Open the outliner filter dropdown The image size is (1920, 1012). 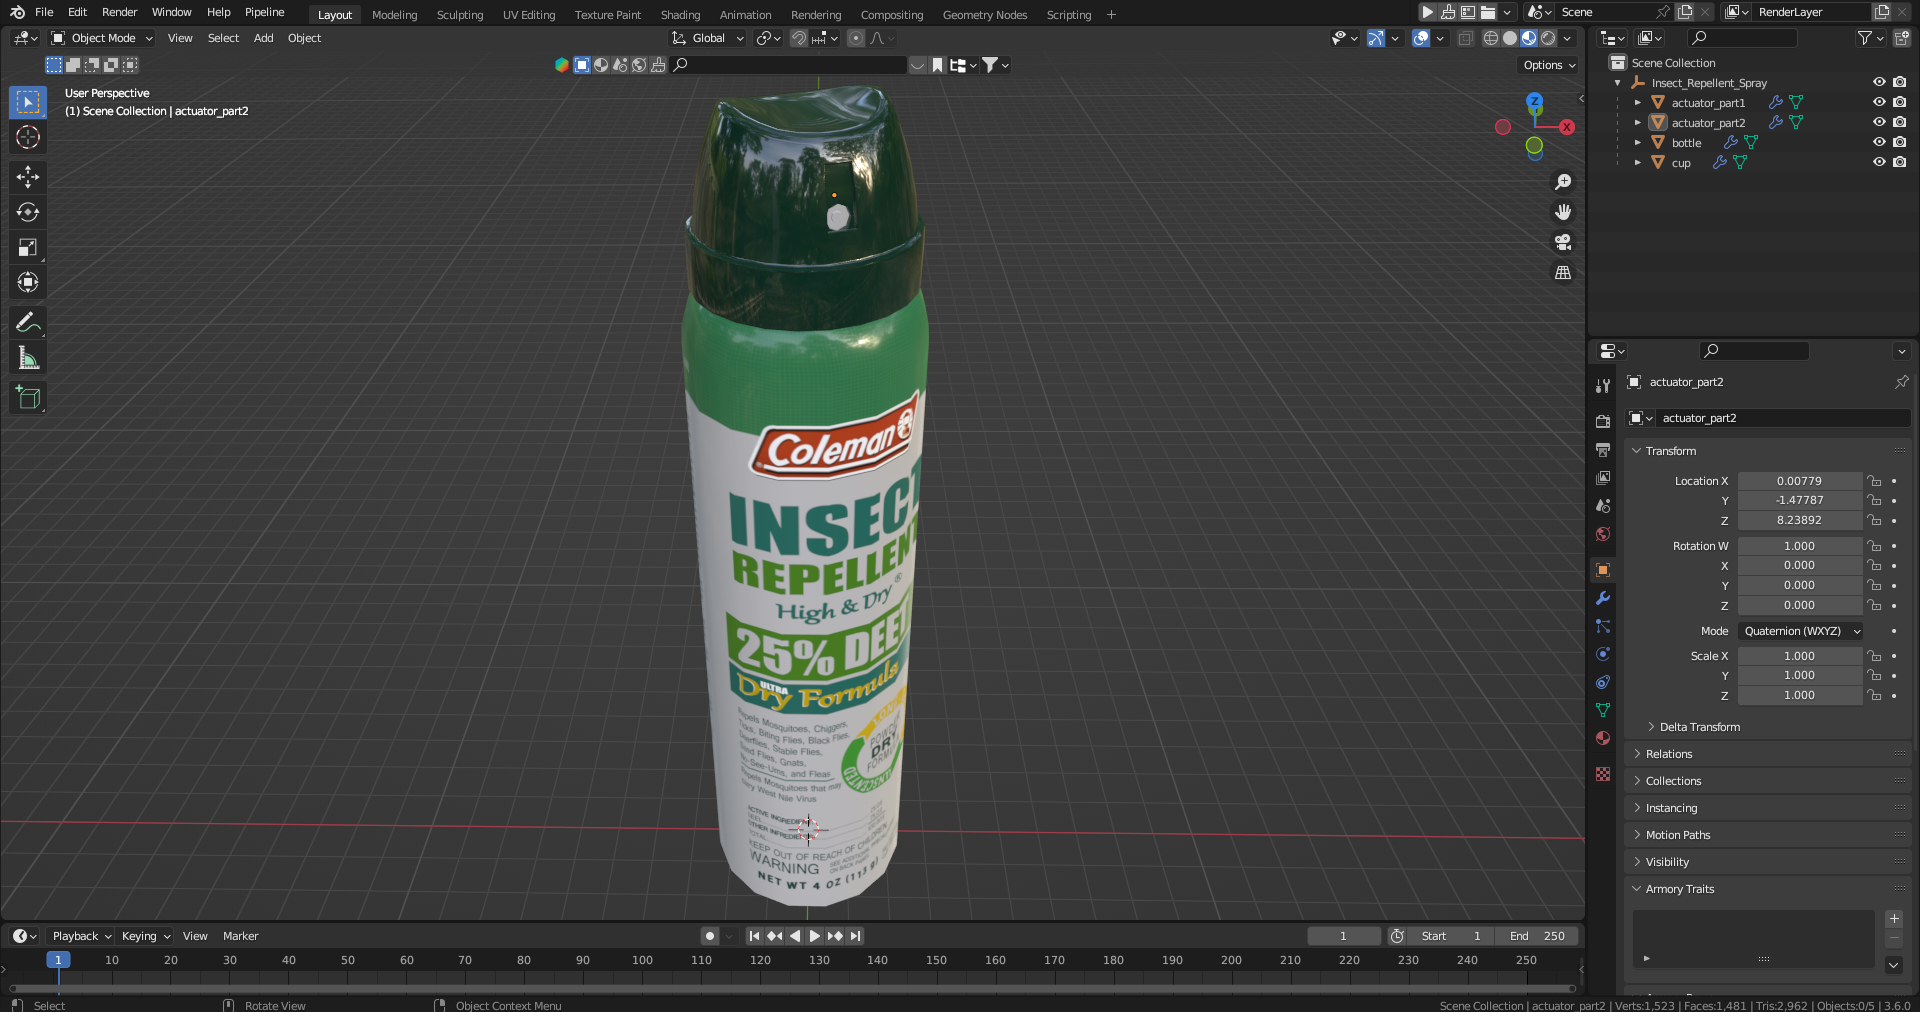tap(1870, 38)
